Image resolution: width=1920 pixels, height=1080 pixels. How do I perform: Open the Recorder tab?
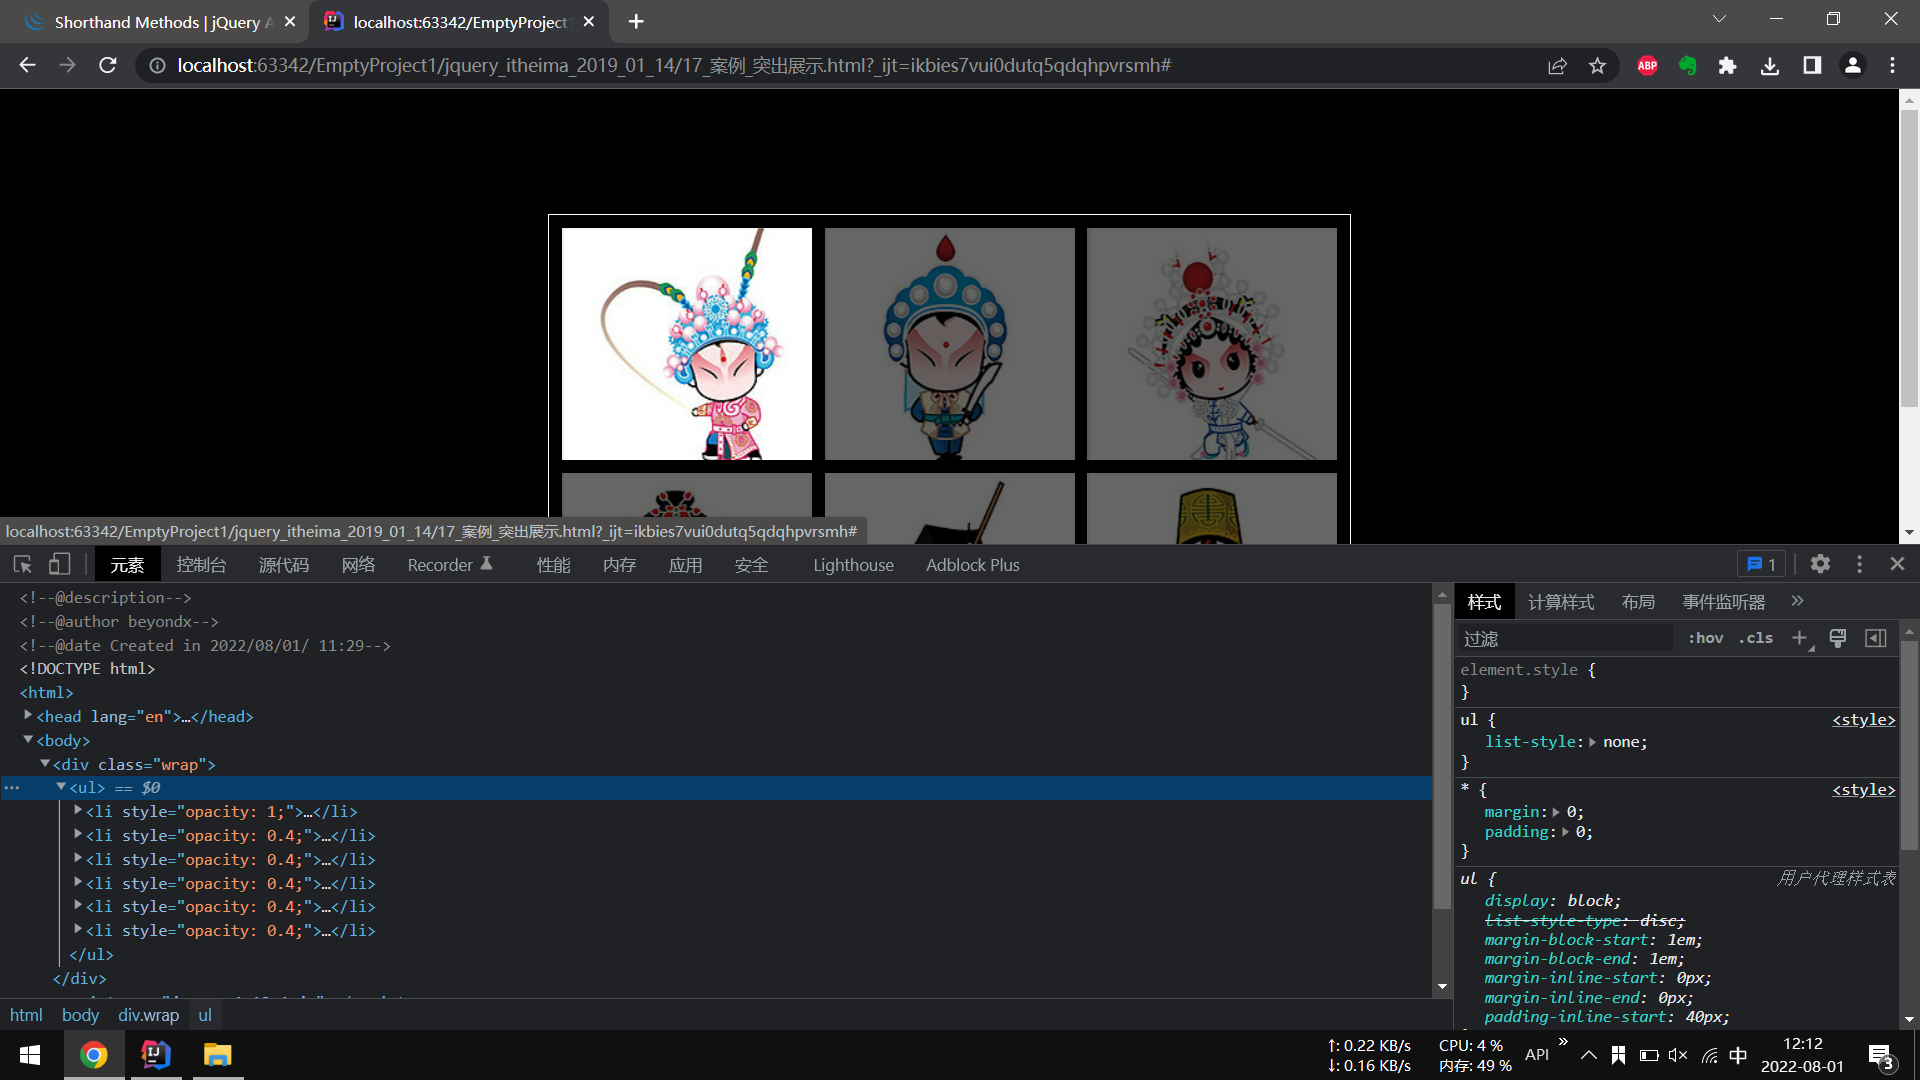(x=450, y=565)
